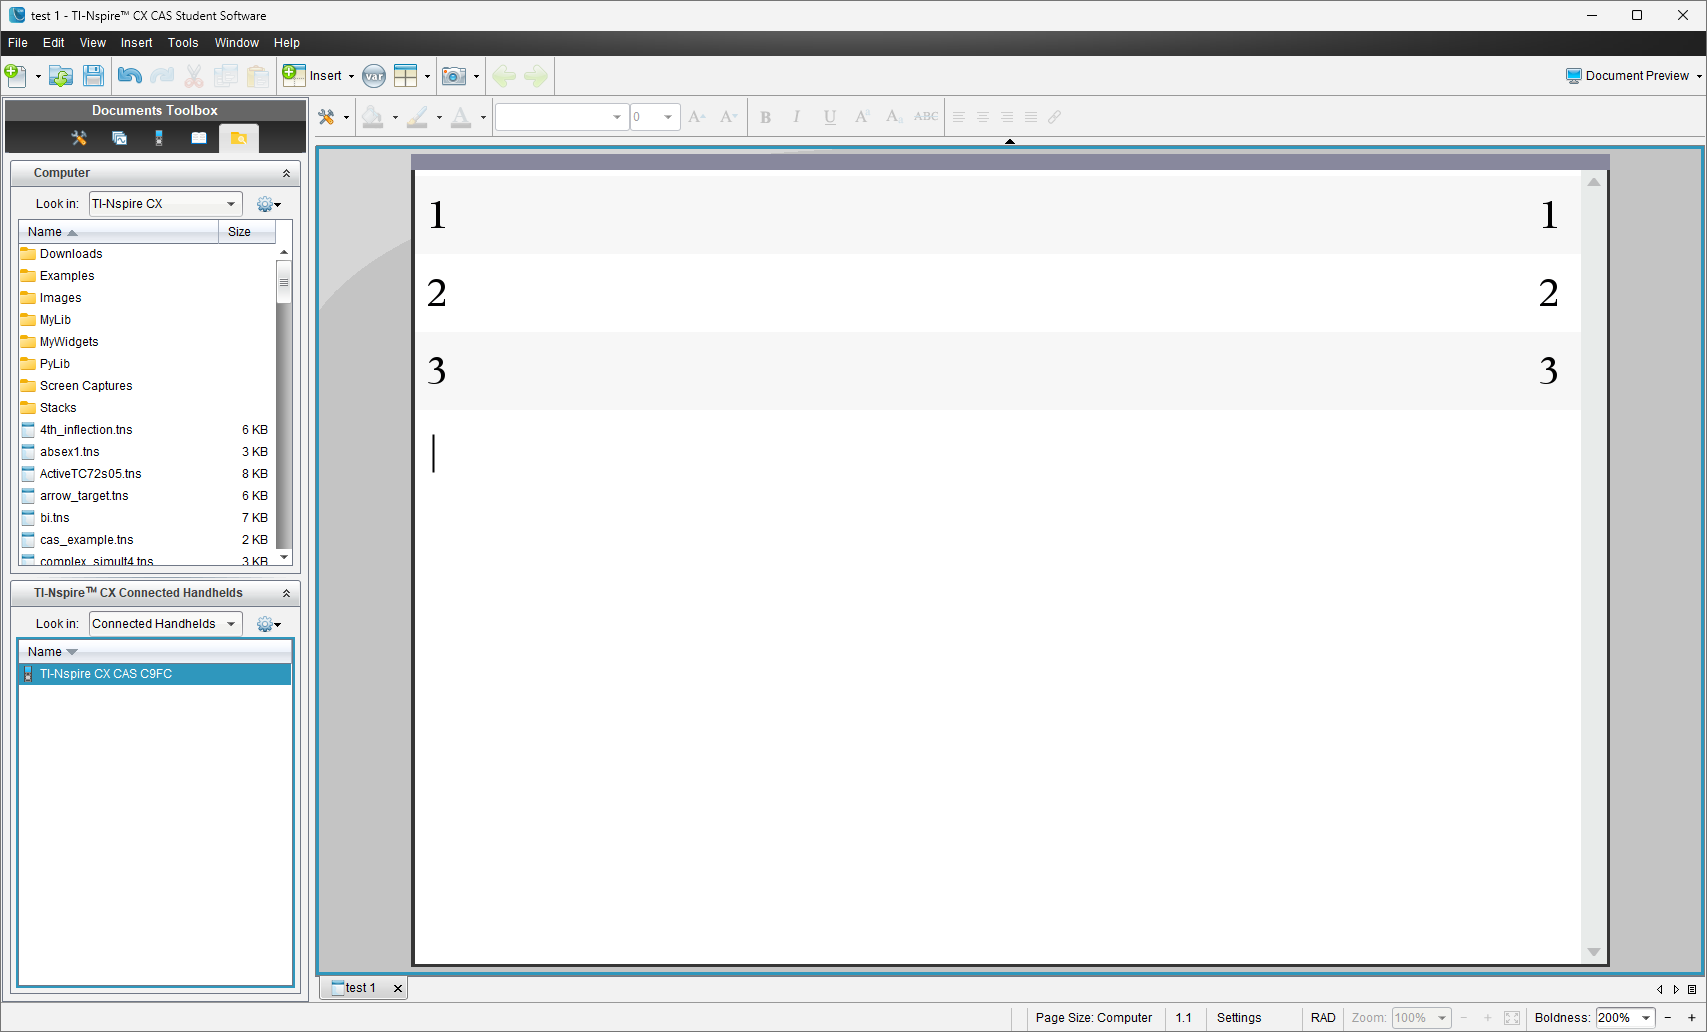Screen dimensions: 1707x1032
Task: Open the Boldness 200% dropdown
Action: (x=1645, y=1018)
